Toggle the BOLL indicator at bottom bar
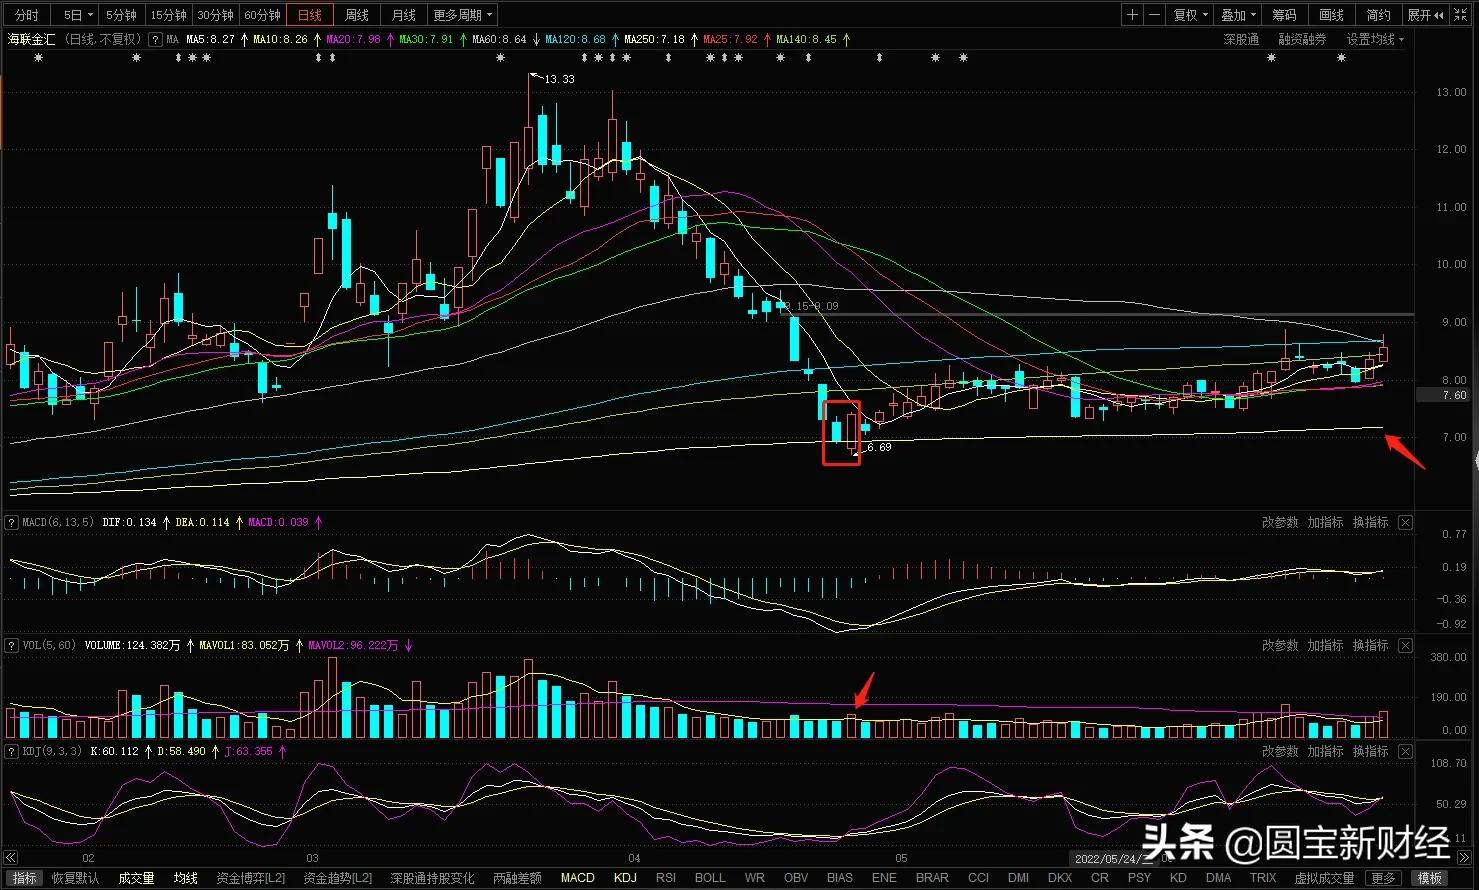This screenshot has height=890, width=1479. pos(710,878)
